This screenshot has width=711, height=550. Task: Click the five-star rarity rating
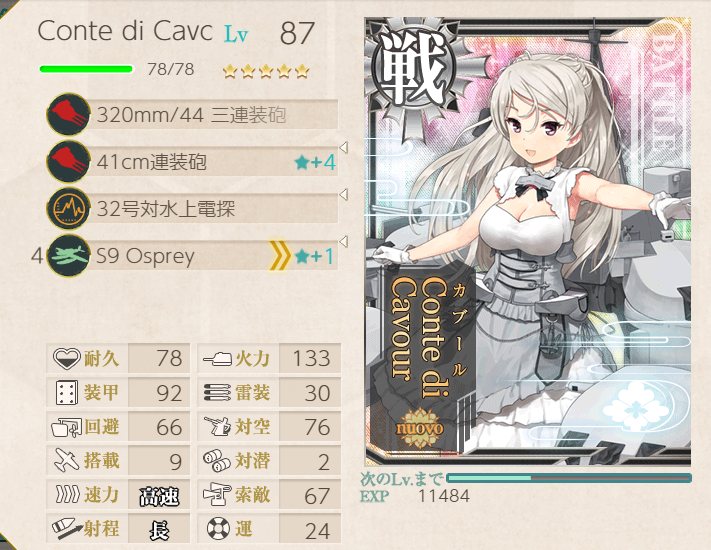pyautogui.click(x=266, y=71)
